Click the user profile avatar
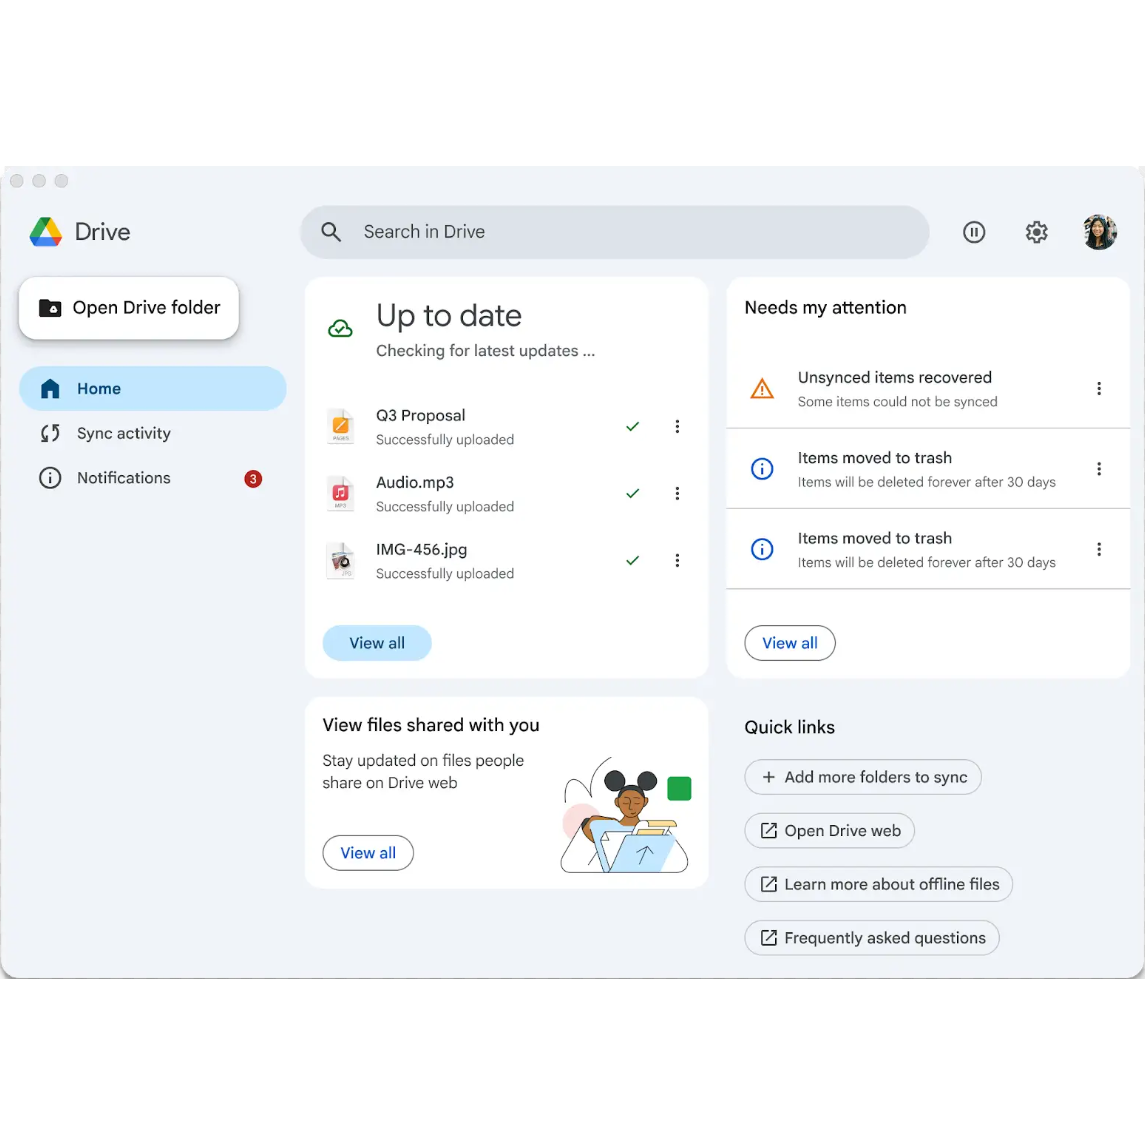Viewport: 1145px width, 1145px height. tap(1099, 232)
